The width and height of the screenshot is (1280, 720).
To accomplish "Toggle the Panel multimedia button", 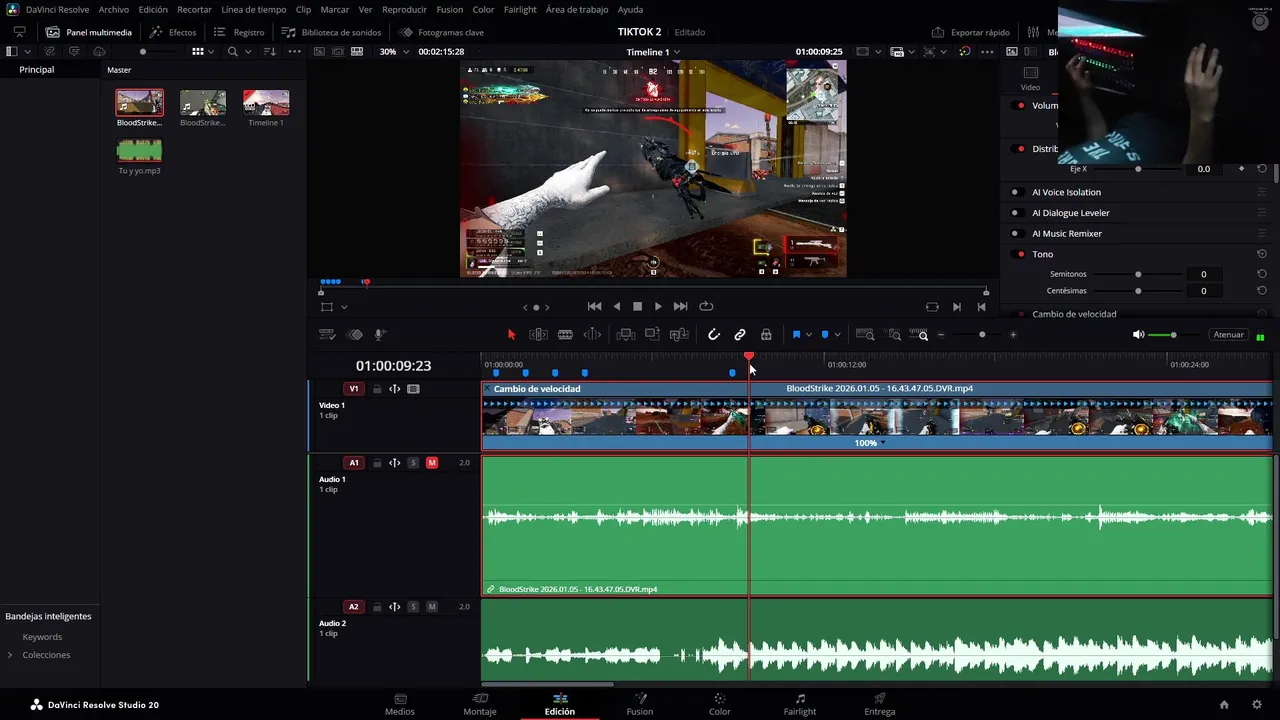I will [88, 32].
